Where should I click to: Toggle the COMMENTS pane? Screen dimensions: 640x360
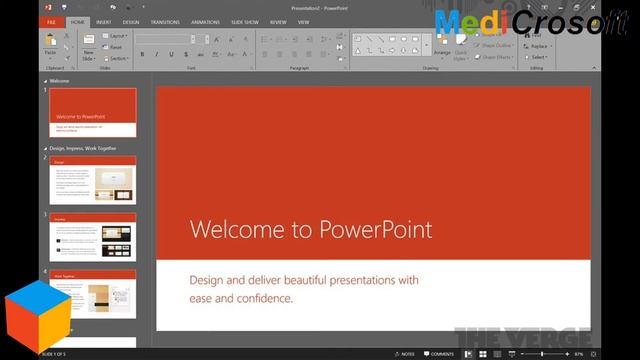439,354
